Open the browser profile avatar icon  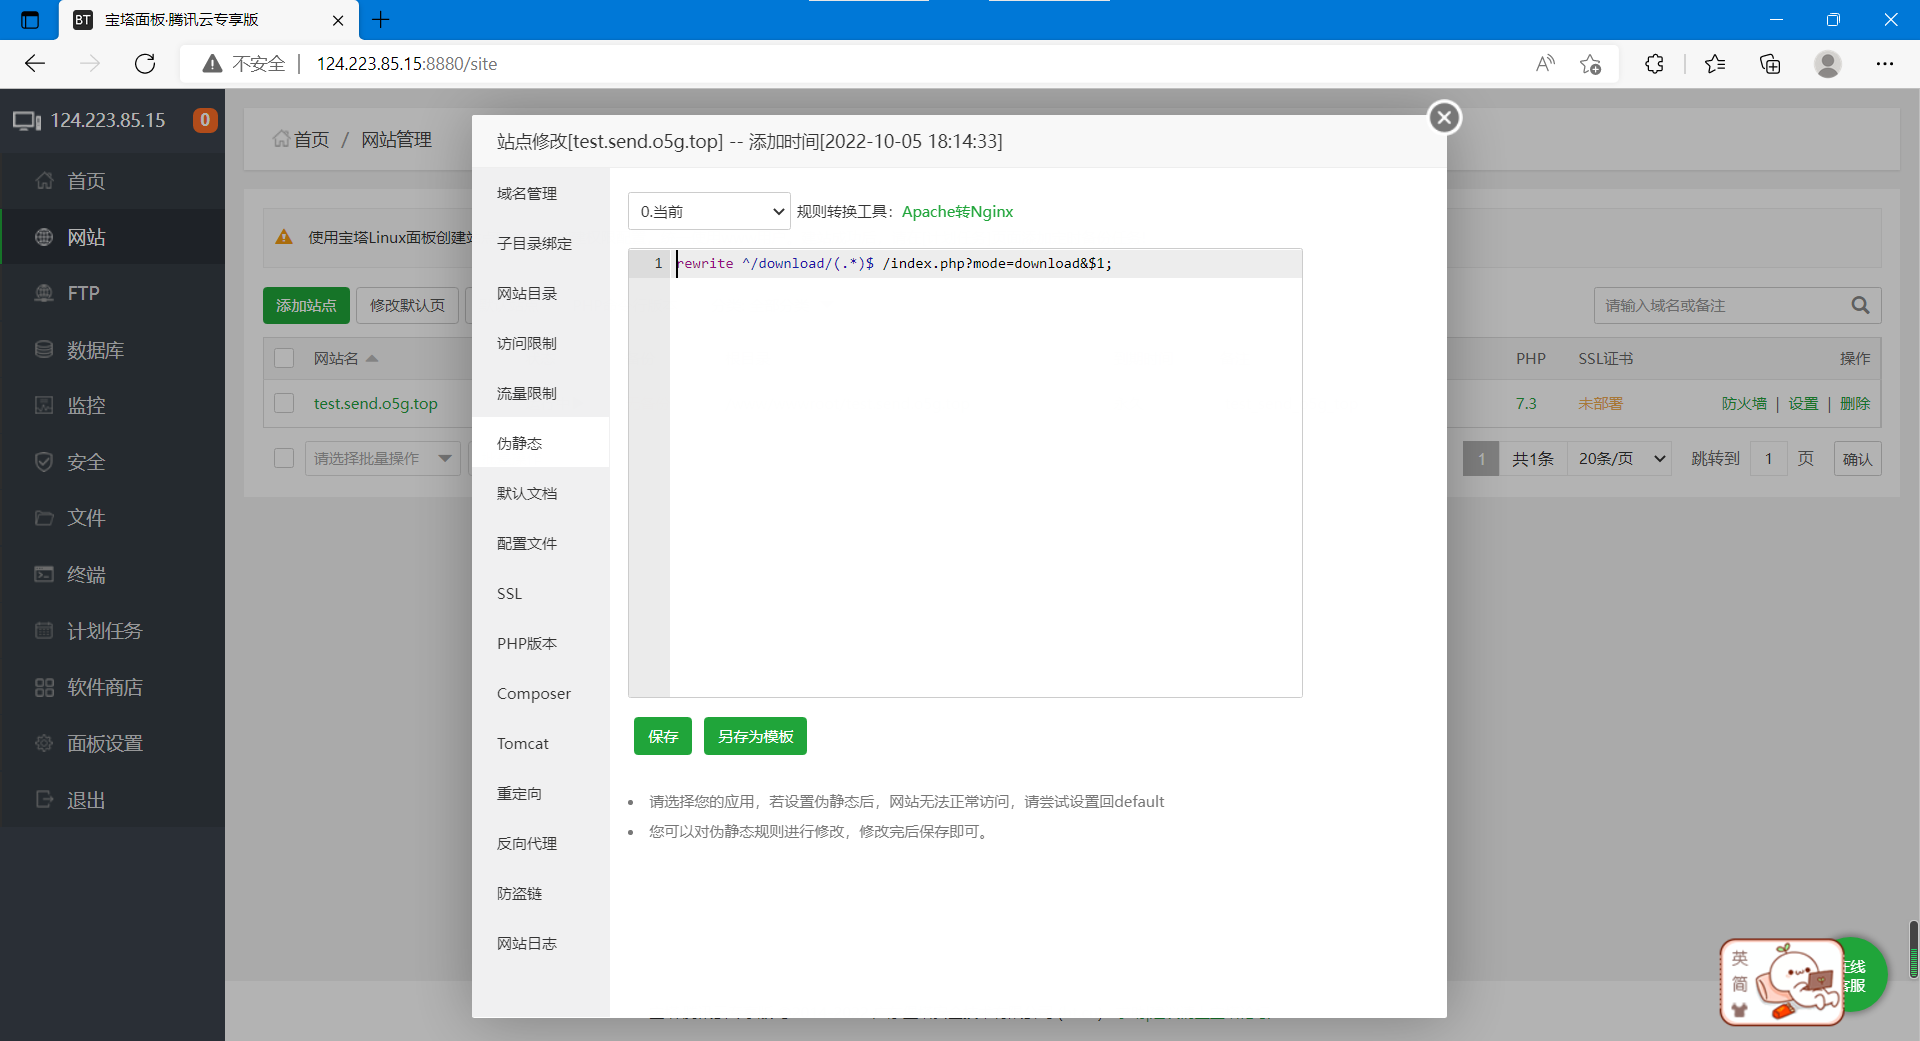click(1827, 64)
